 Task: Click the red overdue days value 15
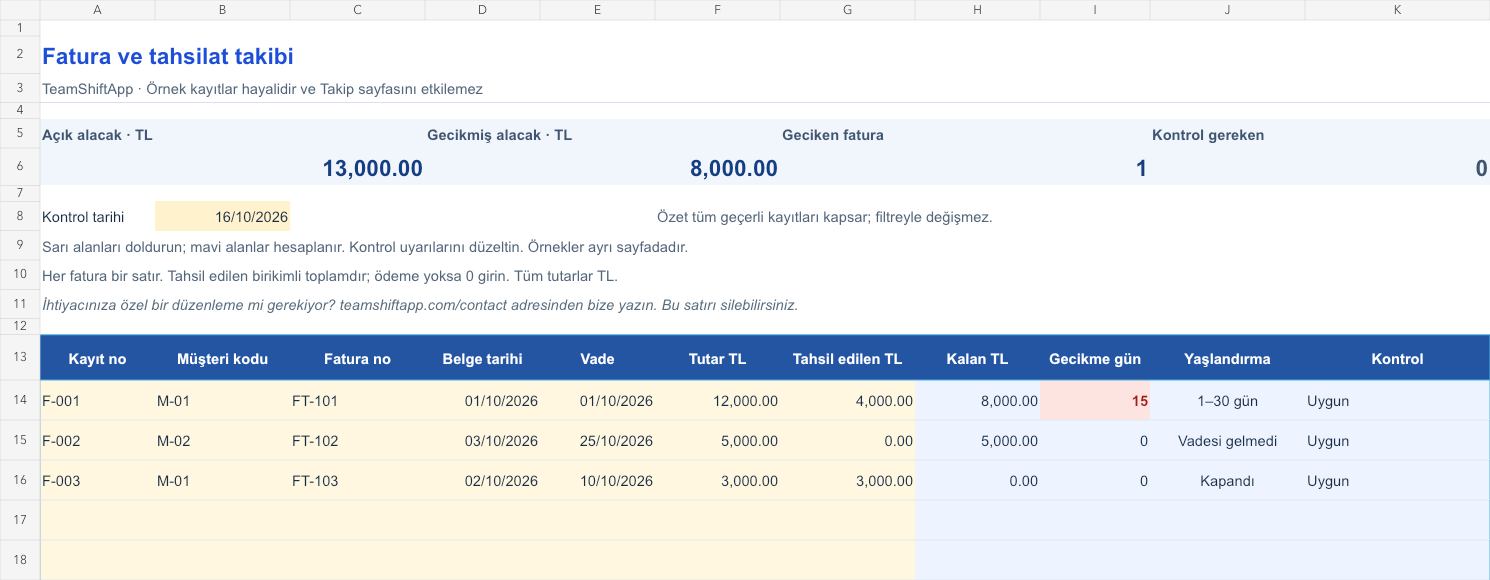[1095, 401]
